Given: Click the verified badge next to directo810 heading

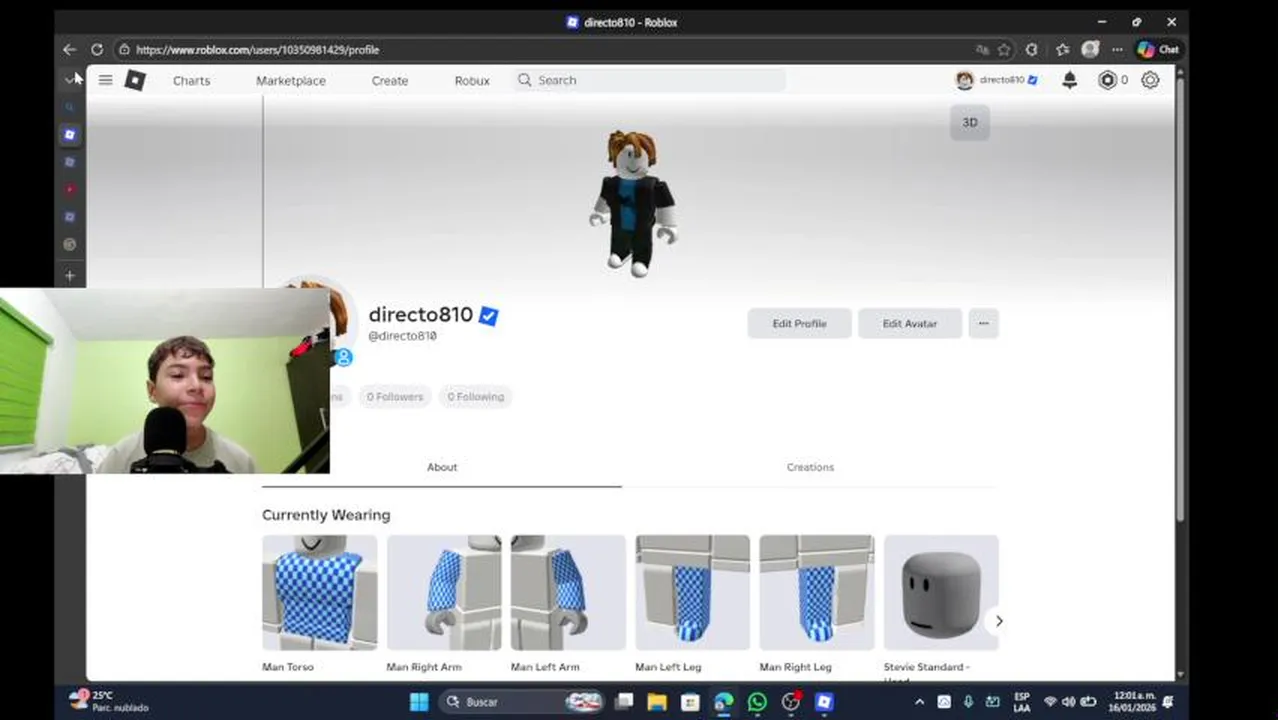Looking at the screenshot, I should 488,316.
